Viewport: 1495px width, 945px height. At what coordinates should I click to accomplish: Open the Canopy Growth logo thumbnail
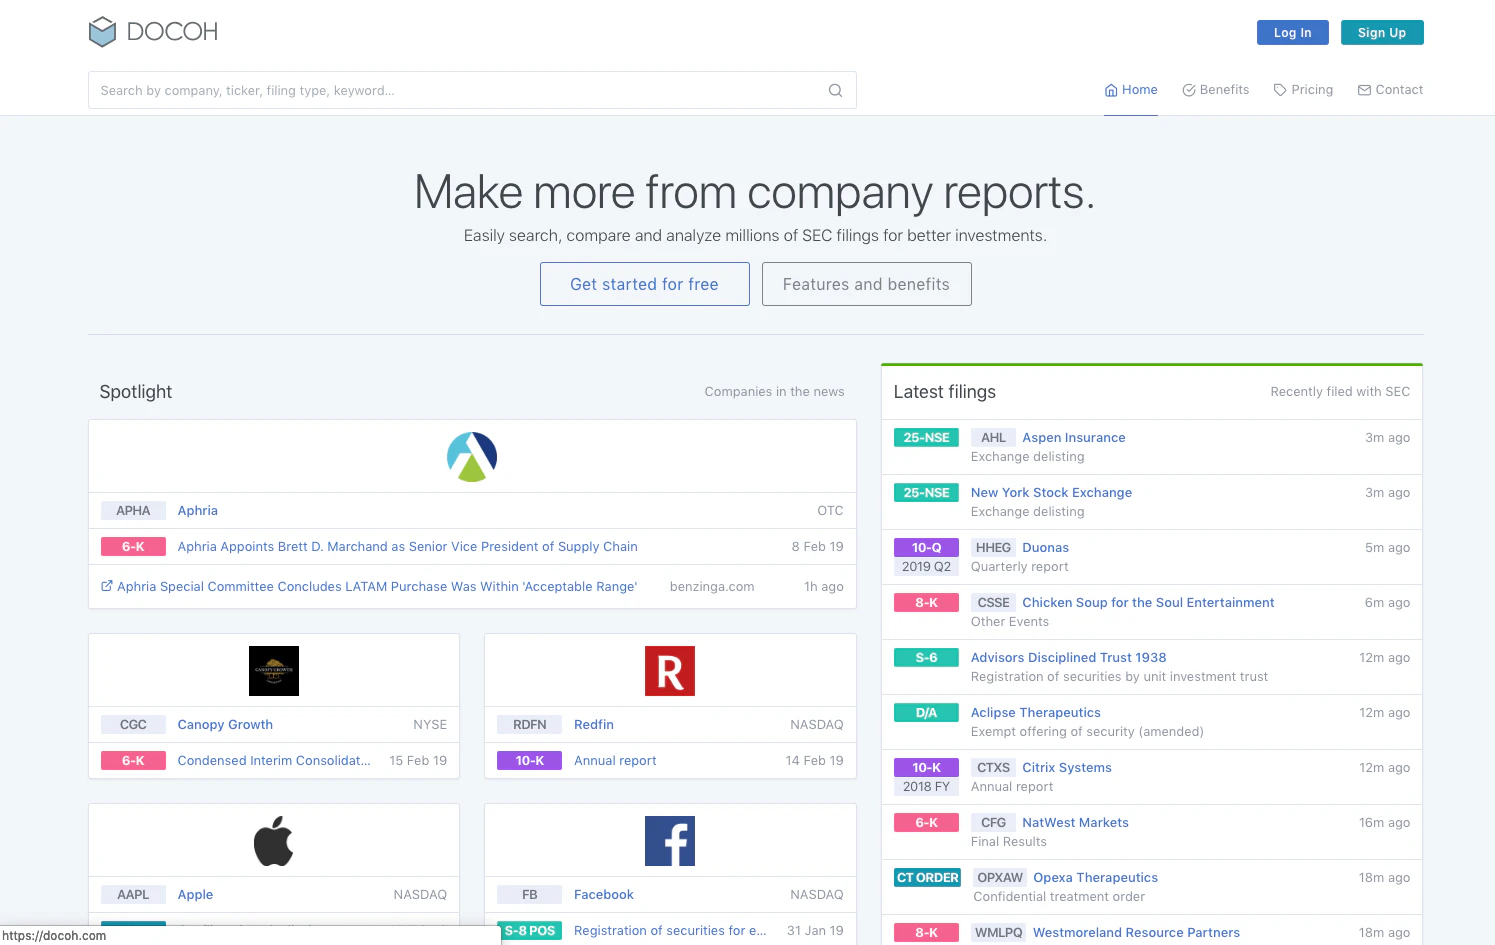tap(274, 671)
